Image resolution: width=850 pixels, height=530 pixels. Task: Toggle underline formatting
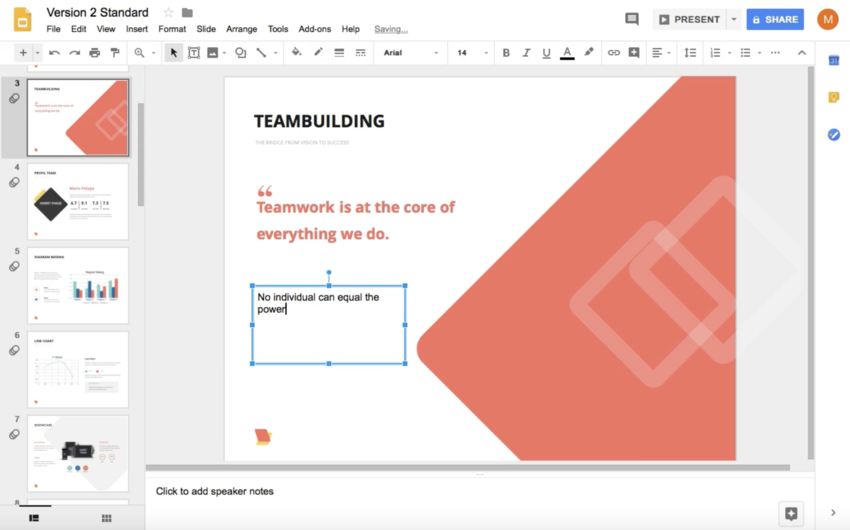546,53
